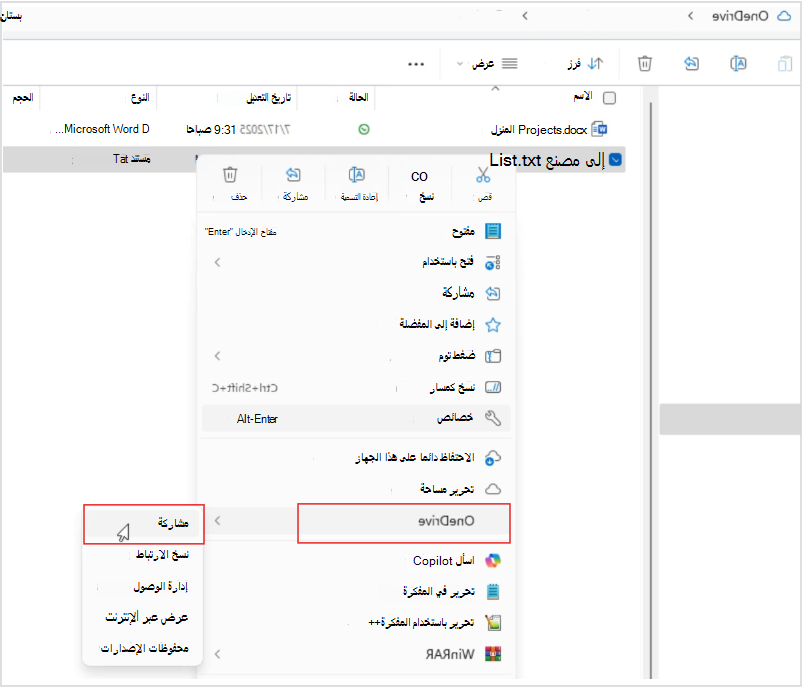
Task: Toggle the checkbox beside List.txt
Action: click(615, 160)
